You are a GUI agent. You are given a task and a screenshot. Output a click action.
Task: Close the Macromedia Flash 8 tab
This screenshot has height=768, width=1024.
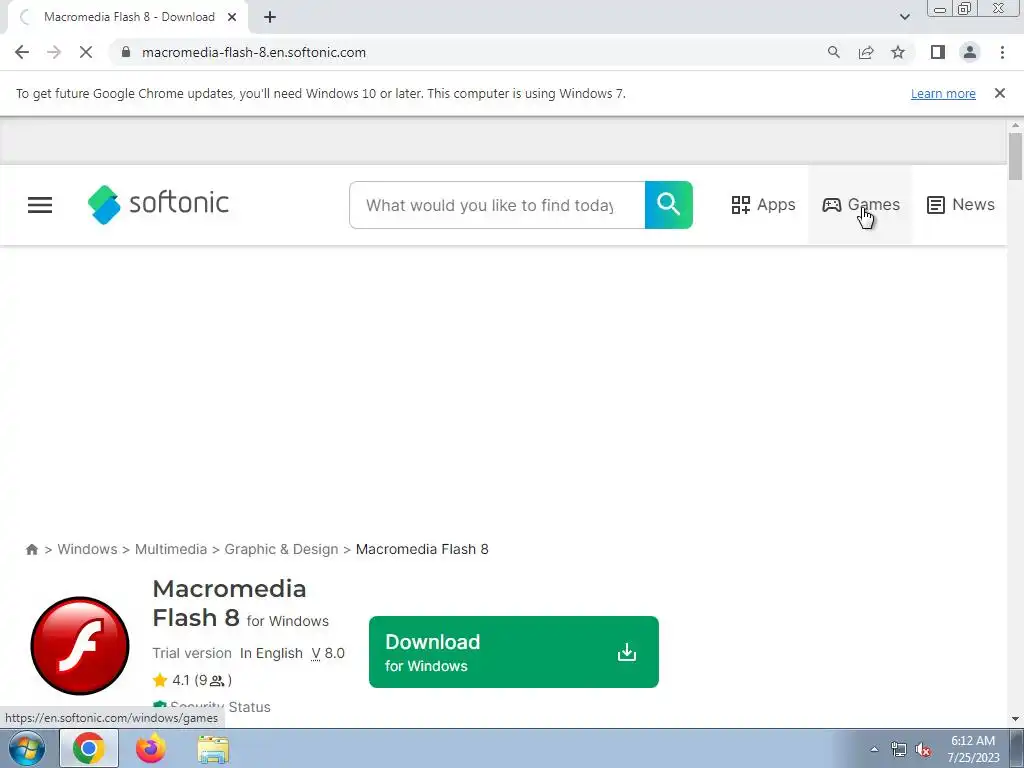pos(232,17)
